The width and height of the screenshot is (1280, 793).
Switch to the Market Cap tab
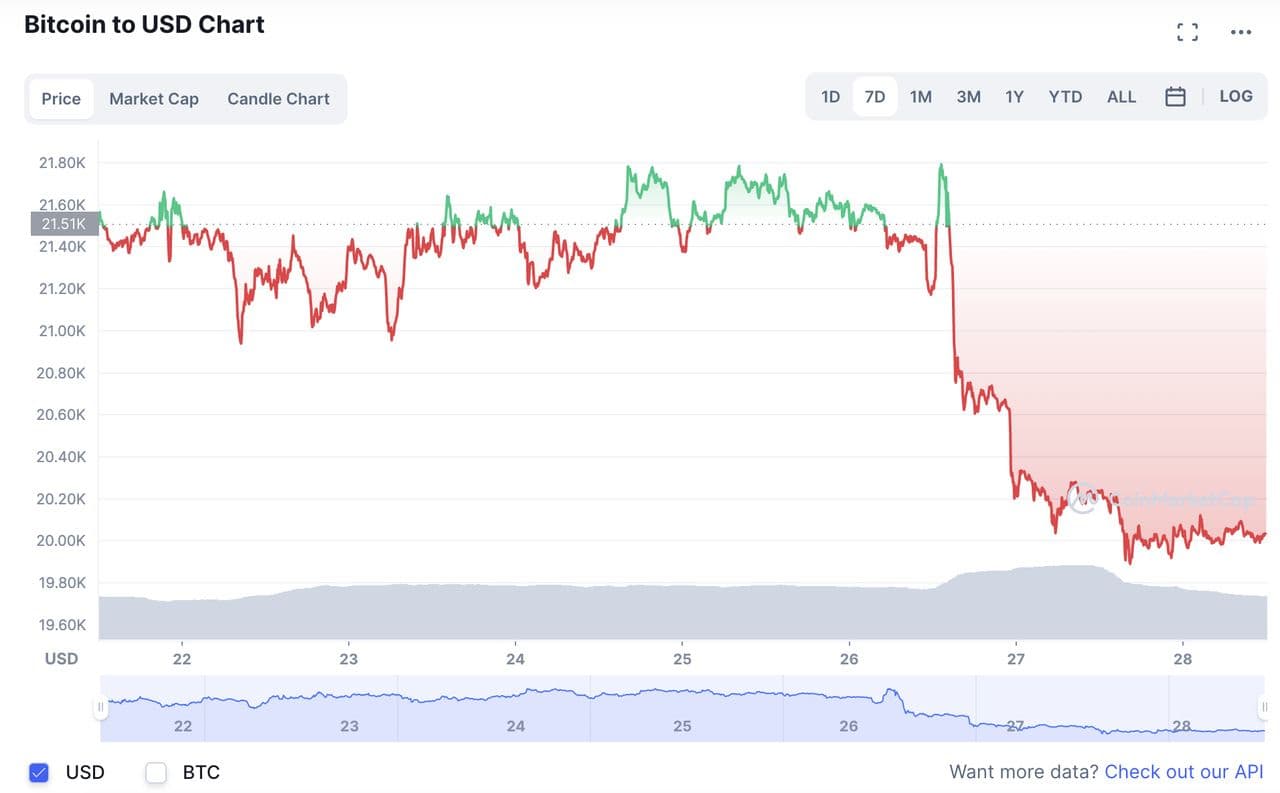point(154,99)
